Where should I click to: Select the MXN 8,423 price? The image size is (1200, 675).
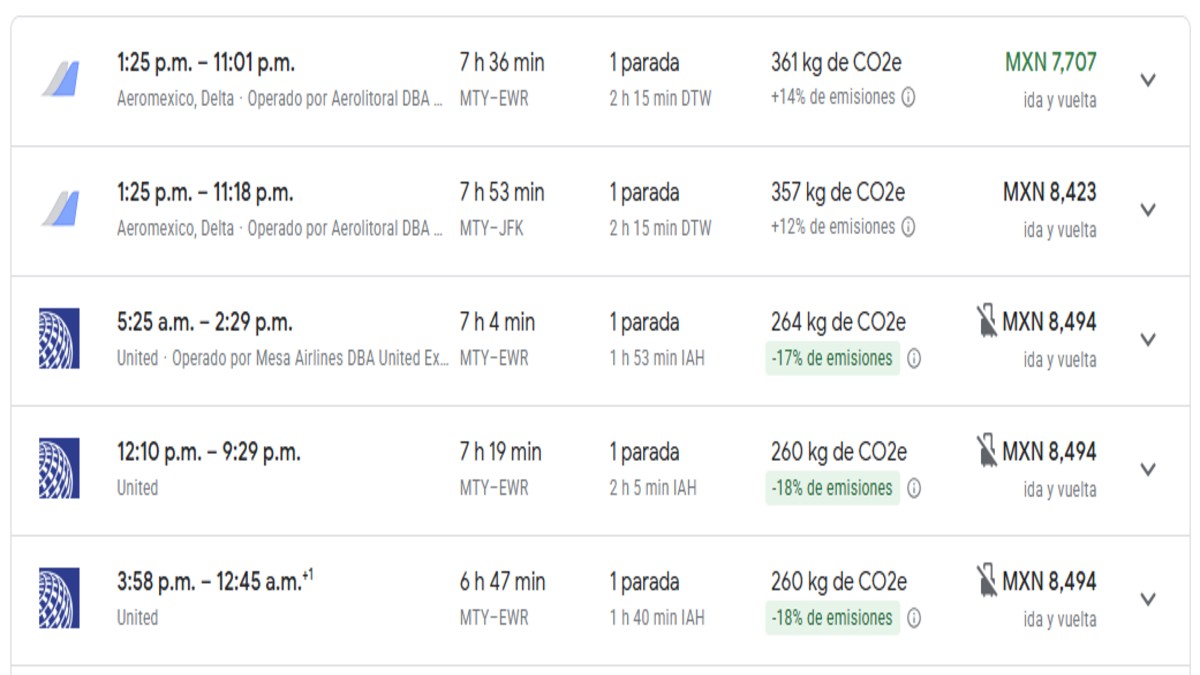tap(1049, 192)
